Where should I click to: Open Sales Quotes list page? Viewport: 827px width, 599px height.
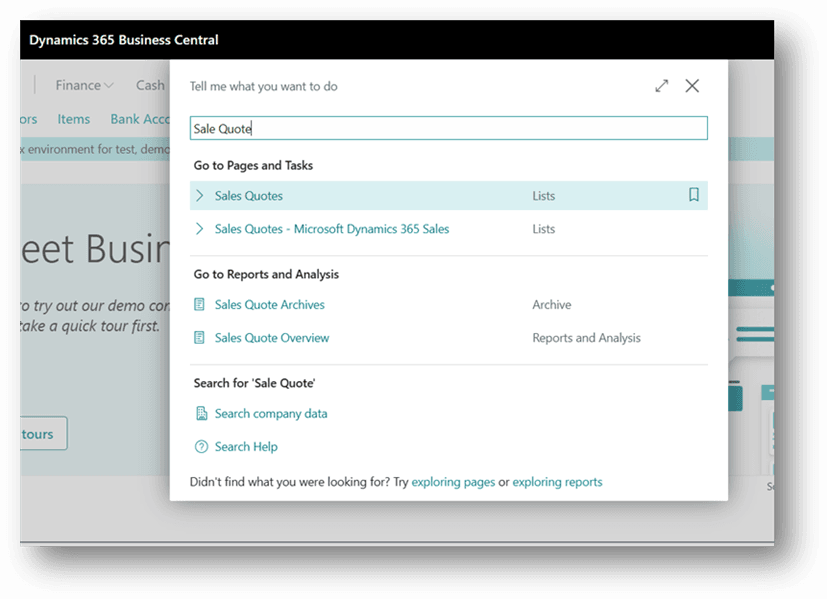pyautogui.click(x=249, y=196)
